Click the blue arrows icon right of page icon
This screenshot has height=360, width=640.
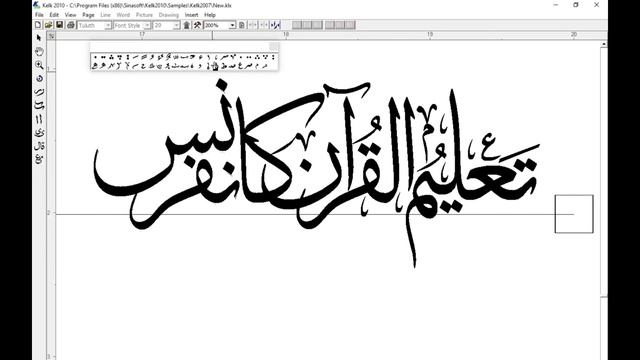pyautogui.click(x=276, y=25)
